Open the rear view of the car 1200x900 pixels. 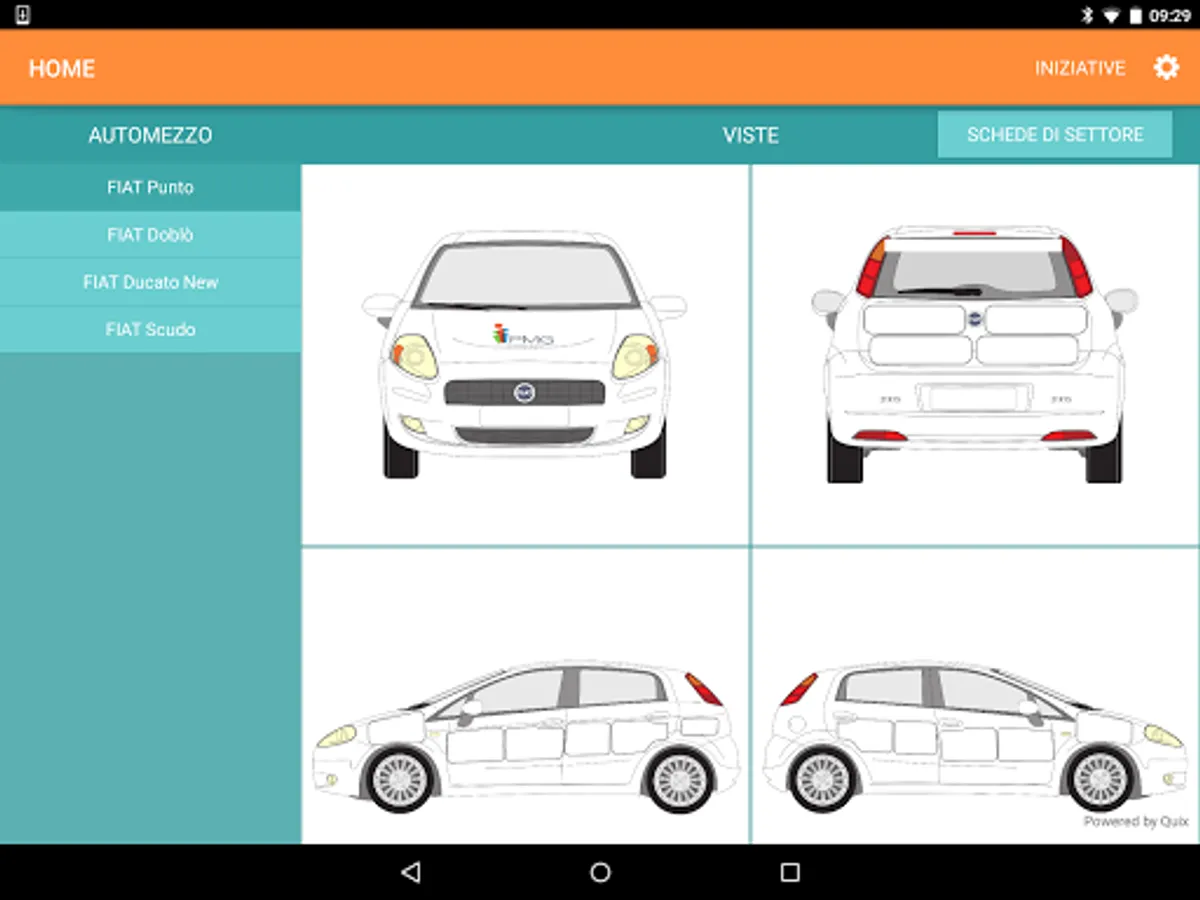tap(975, 355)
